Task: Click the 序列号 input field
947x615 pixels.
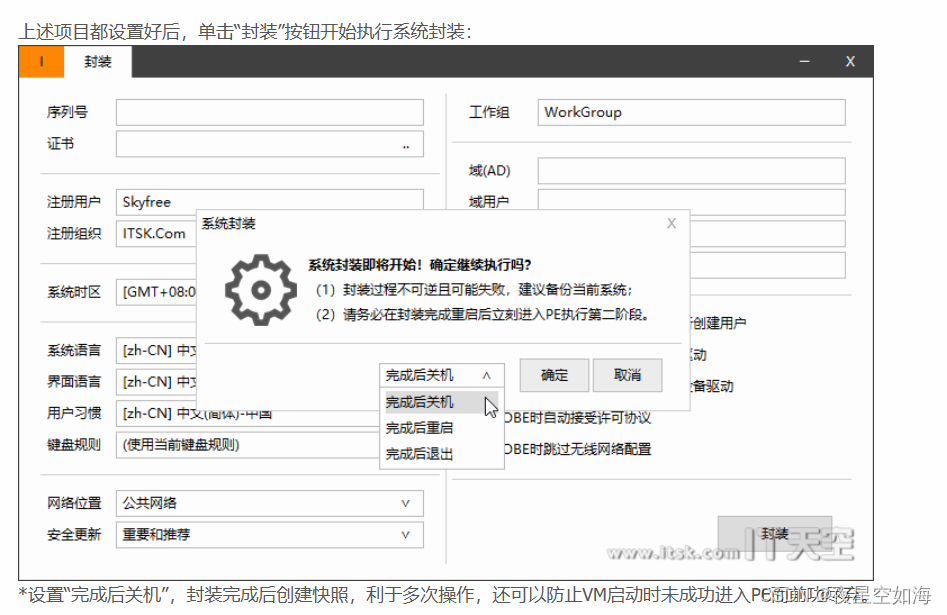Action: click(269, 112)
